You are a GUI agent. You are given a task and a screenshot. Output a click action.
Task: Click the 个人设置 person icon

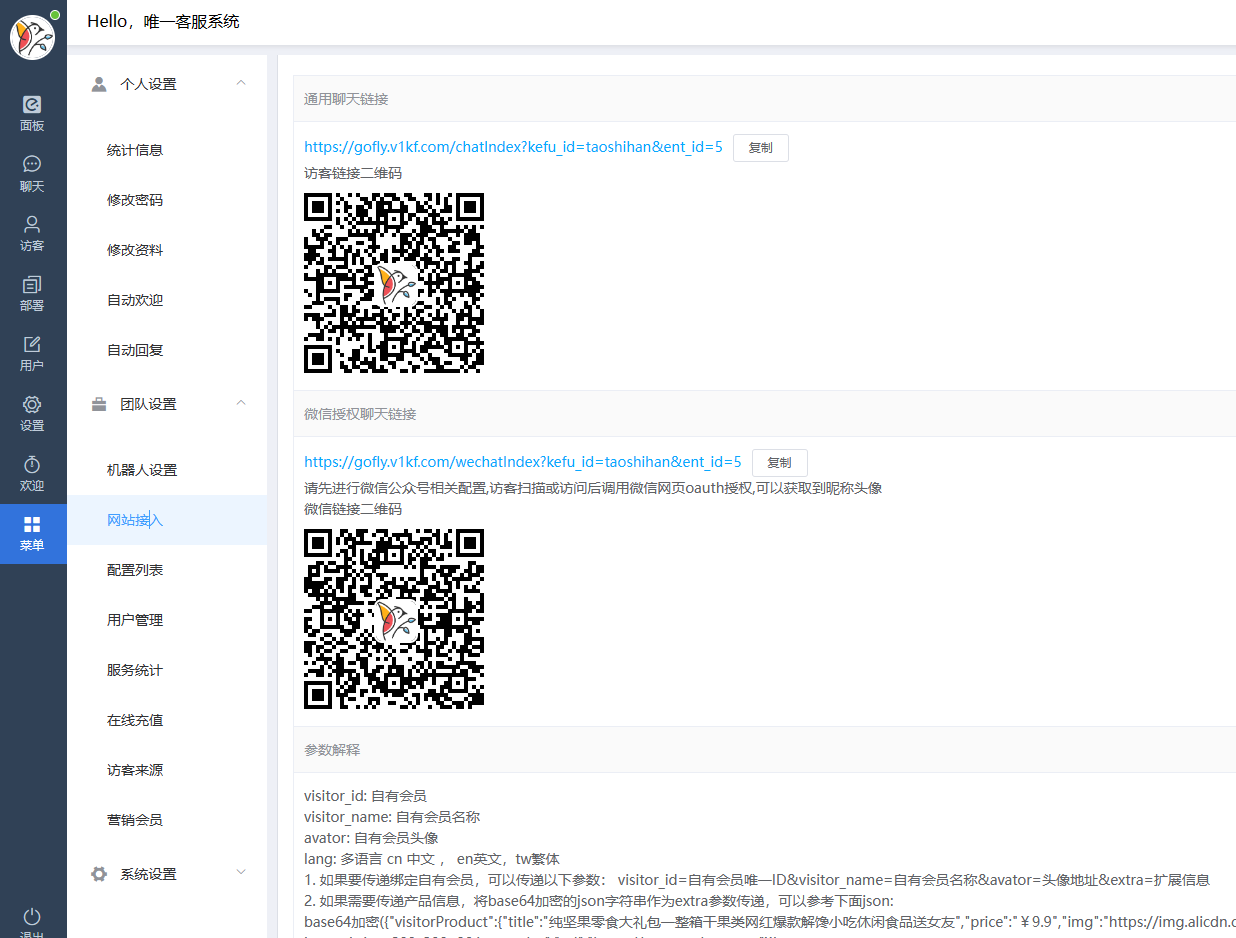point(99,84)
